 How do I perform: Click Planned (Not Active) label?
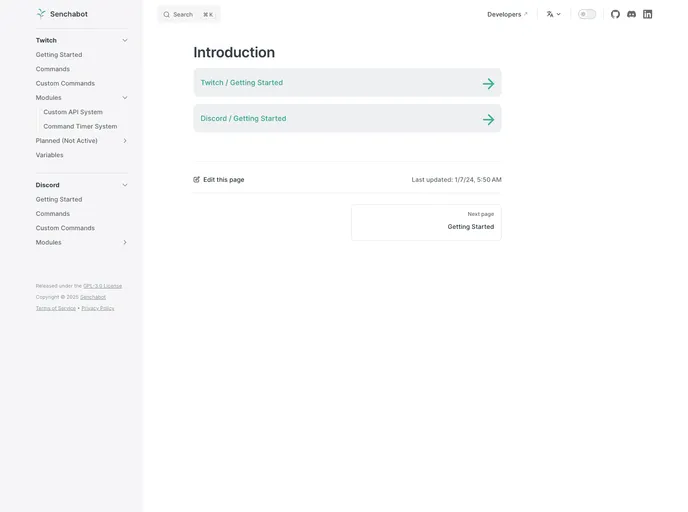pyautogui.click(x=66, y=141)
